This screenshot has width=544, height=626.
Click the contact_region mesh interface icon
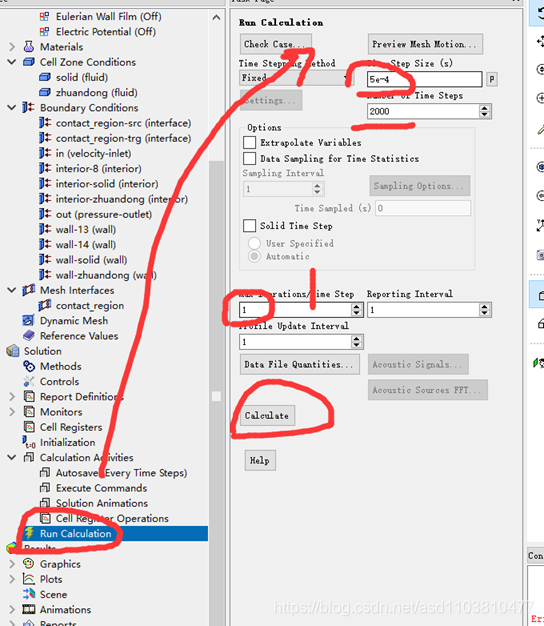click(x=45, y=305)
